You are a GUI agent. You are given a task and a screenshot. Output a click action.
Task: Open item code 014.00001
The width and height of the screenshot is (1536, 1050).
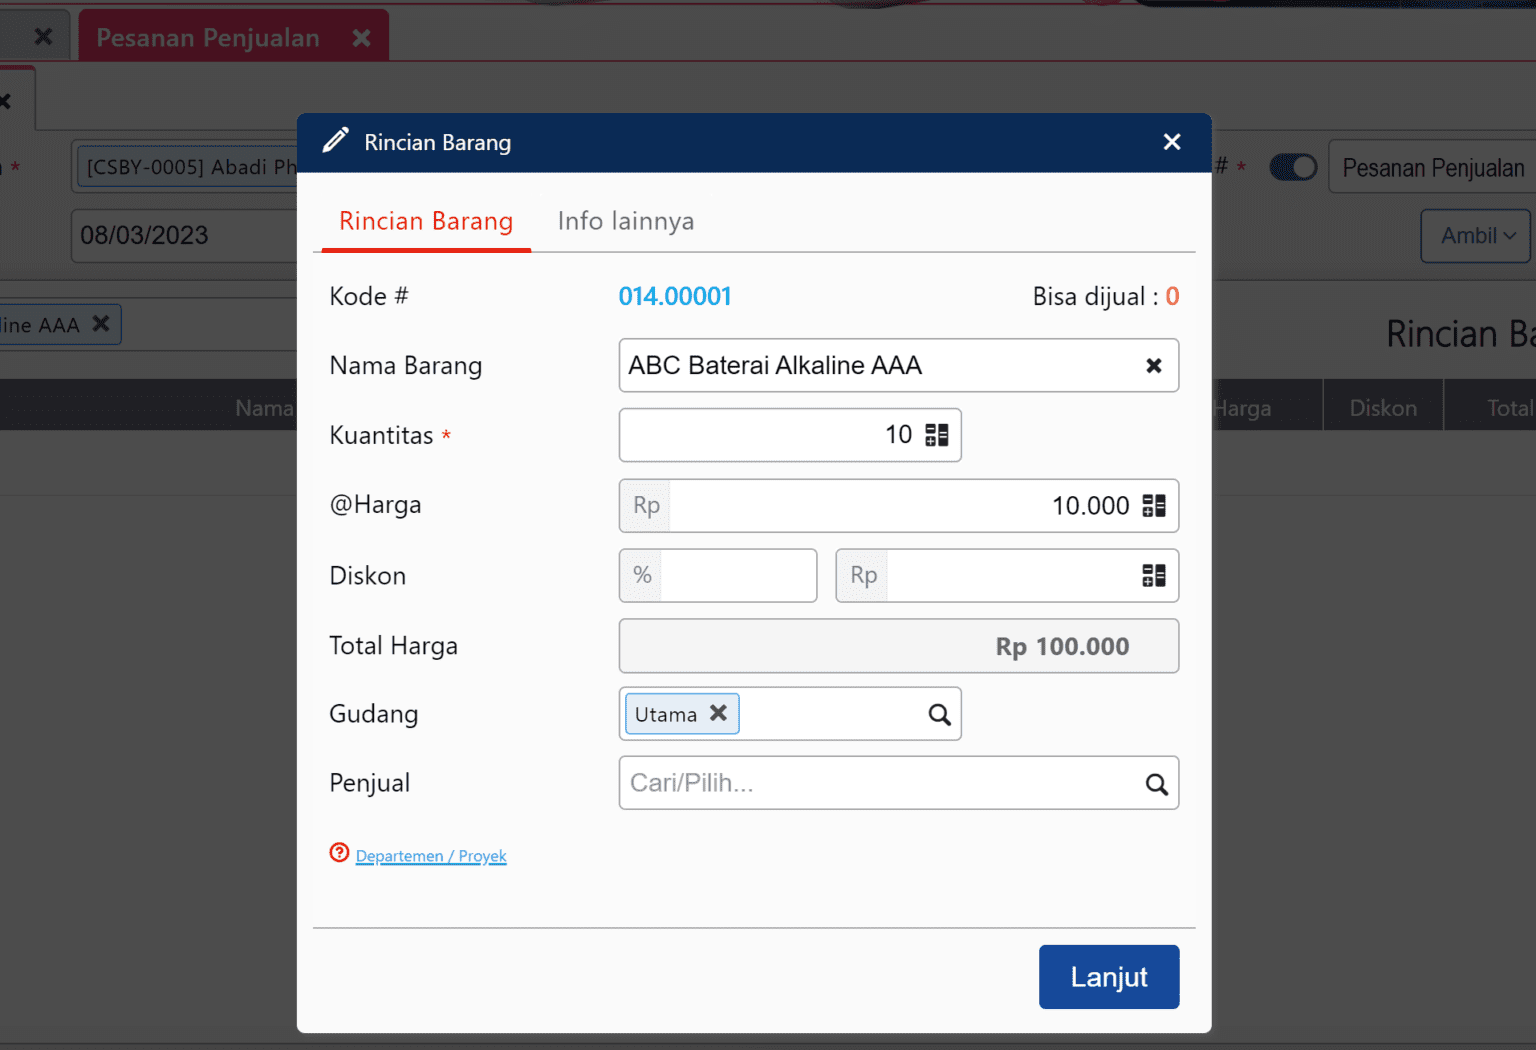click(675, 296)
